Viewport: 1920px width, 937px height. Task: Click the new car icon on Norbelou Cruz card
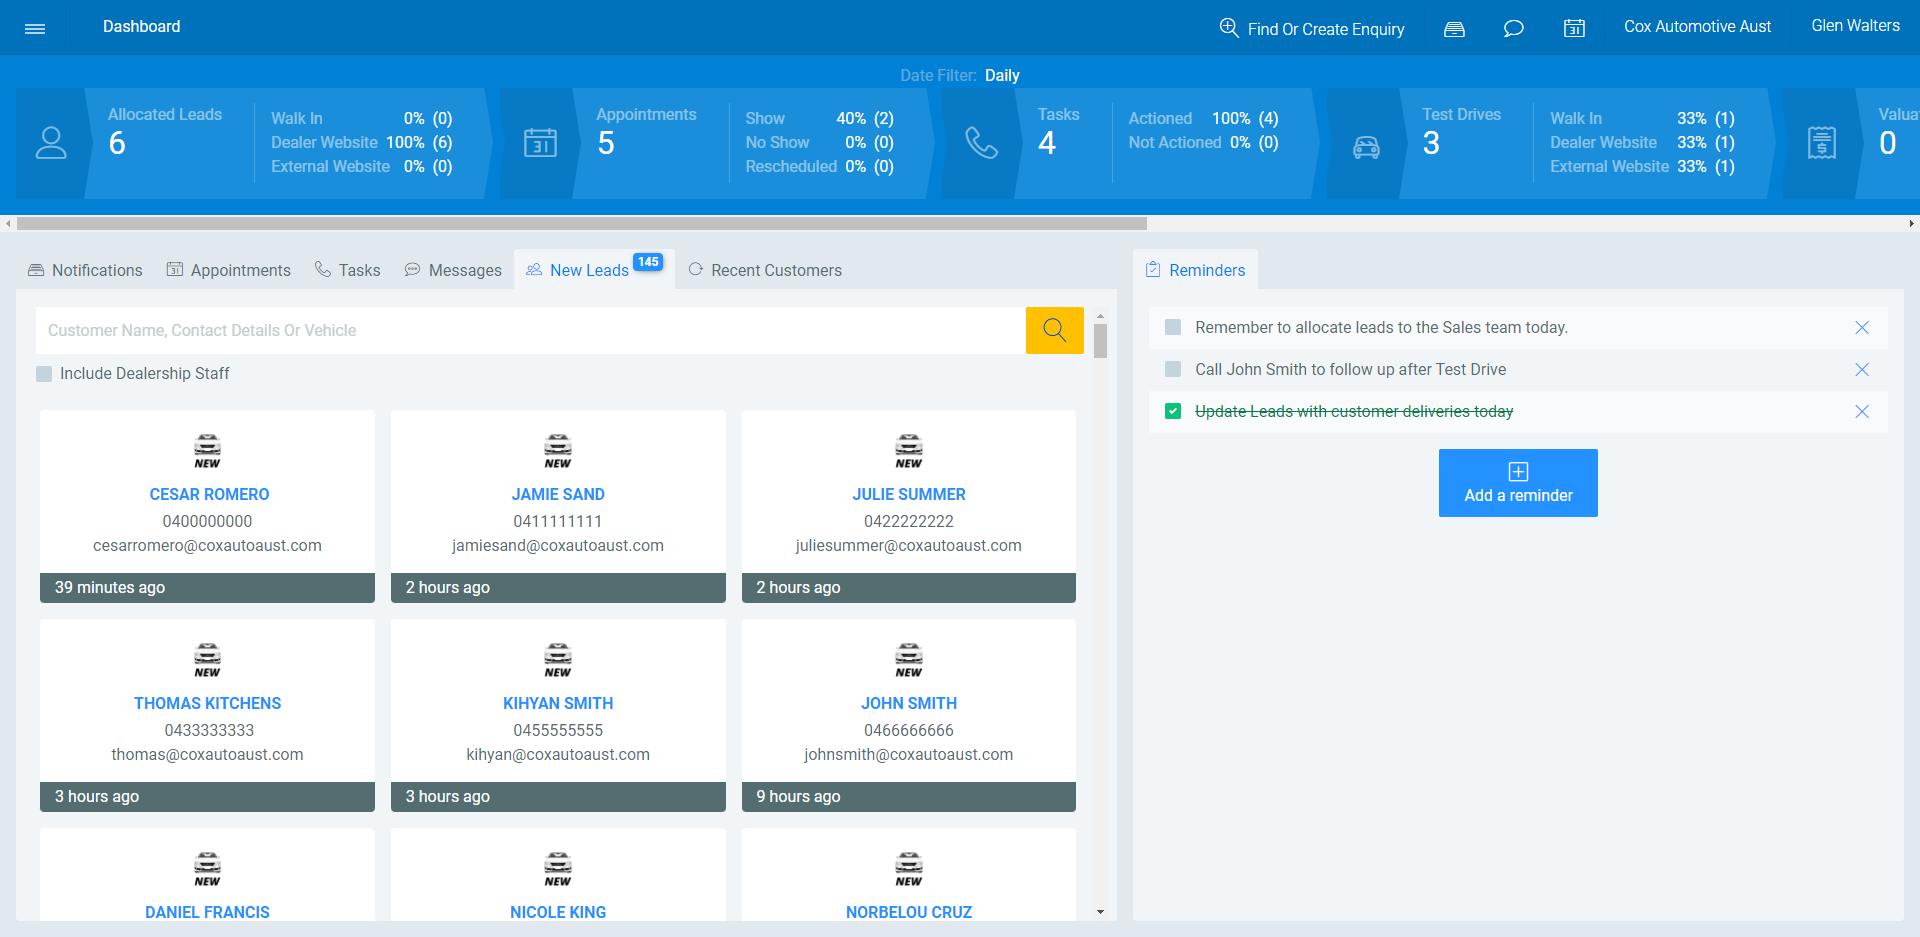[909, 869]
